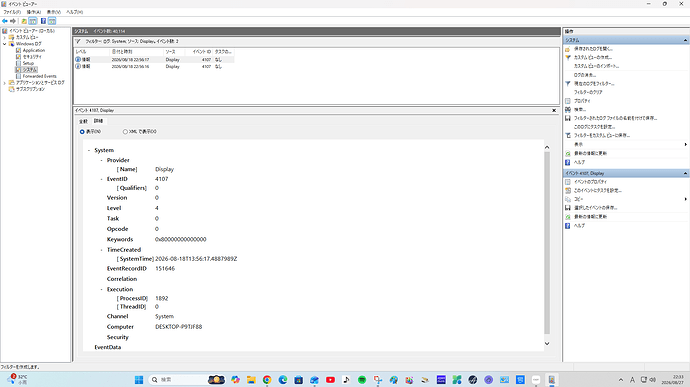Collapse the Windows ログ tree node

[5, 44]
